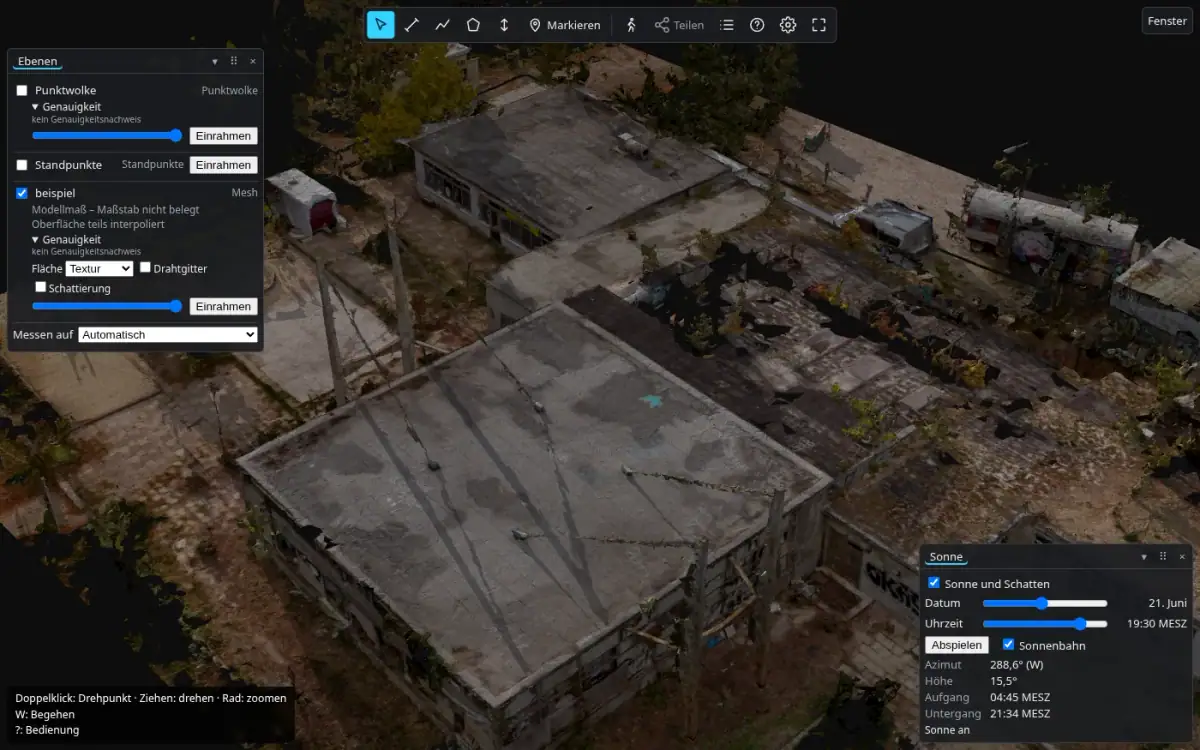The image size is (1200, 750).
Task: Collapse the Ebenen panel with its triangle
Action: (x=215, y=61)
